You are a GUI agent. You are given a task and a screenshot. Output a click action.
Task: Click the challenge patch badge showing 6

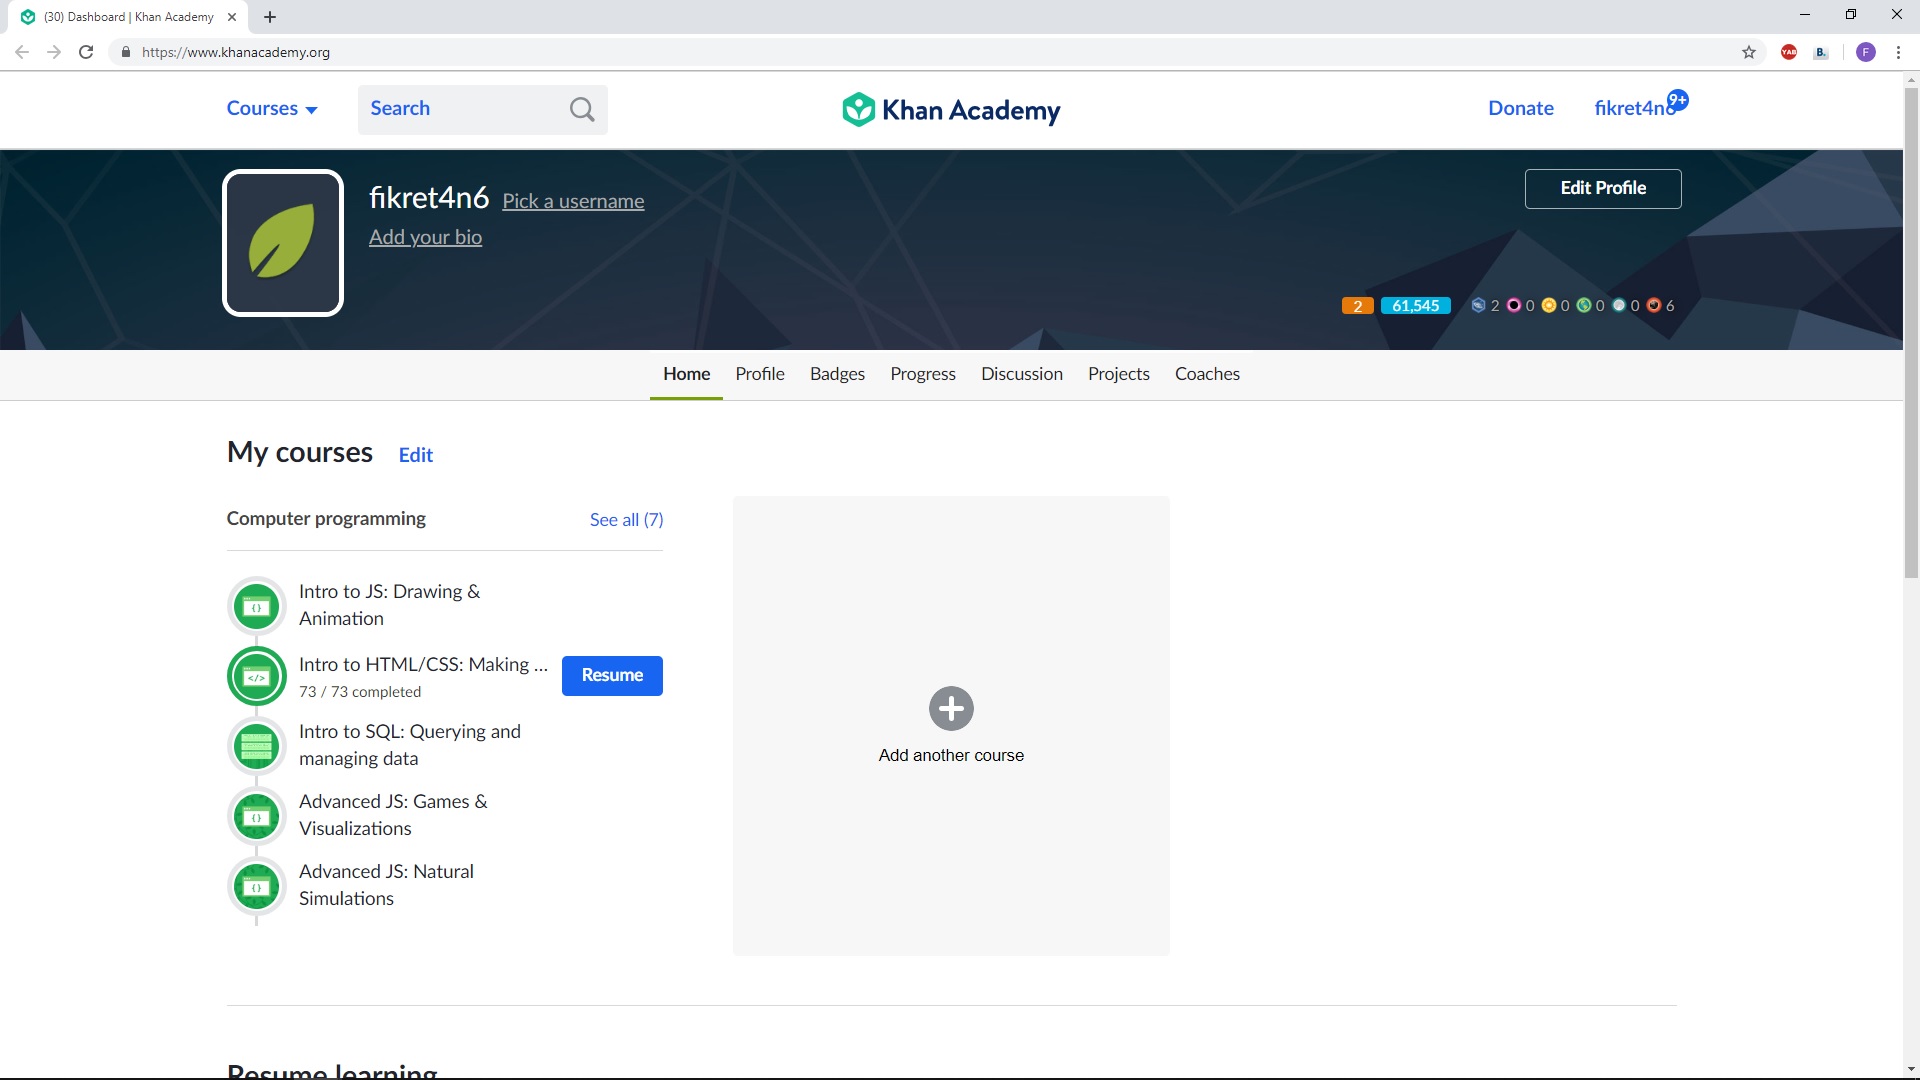coord(1654,306)
